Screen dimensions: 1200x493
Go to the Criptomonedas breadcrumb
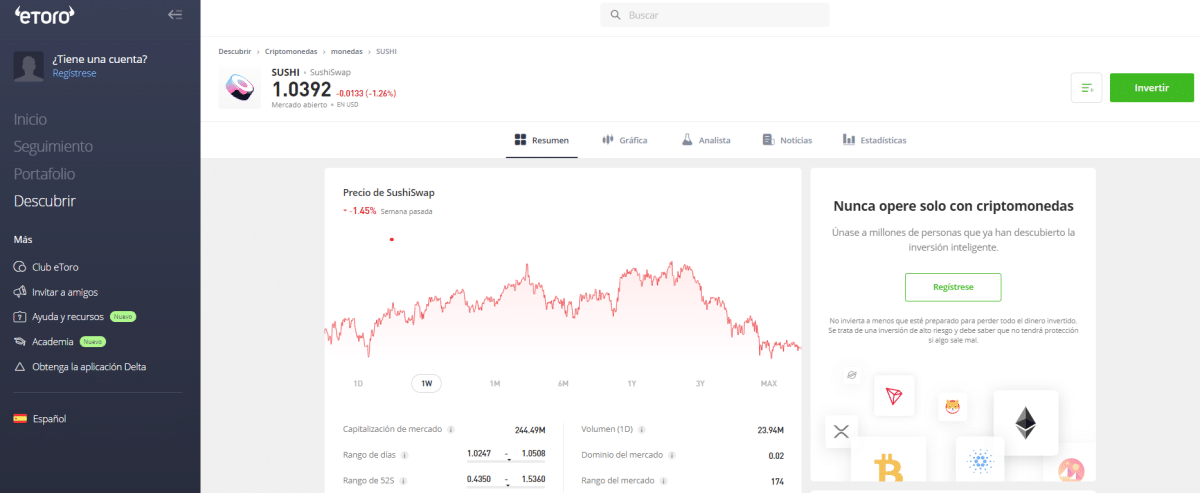click(291, 51)
